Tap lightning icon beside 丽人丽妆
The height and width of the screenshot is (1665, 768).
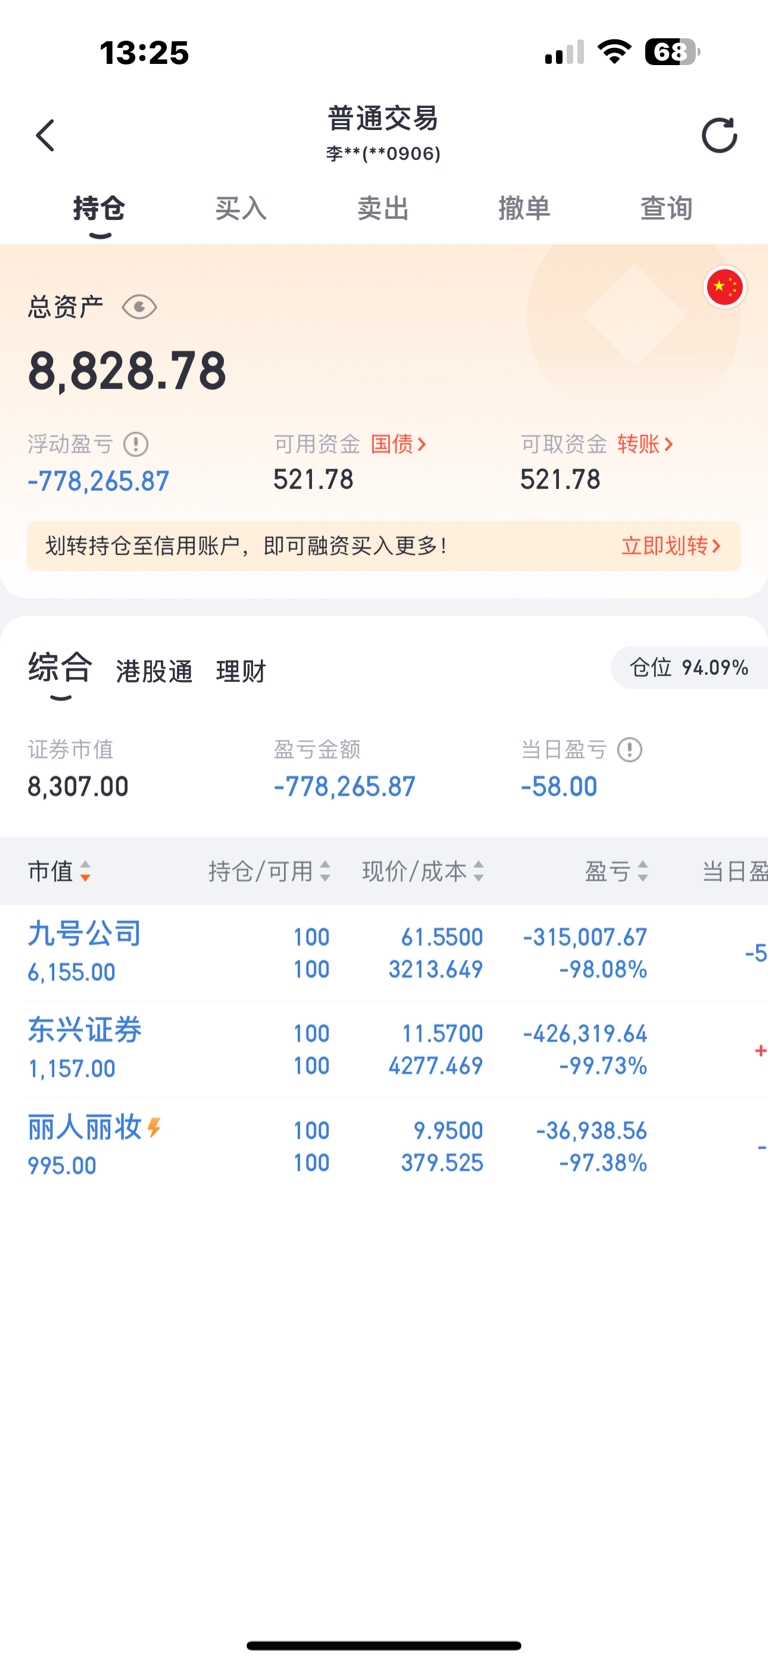pos(154,1128)
